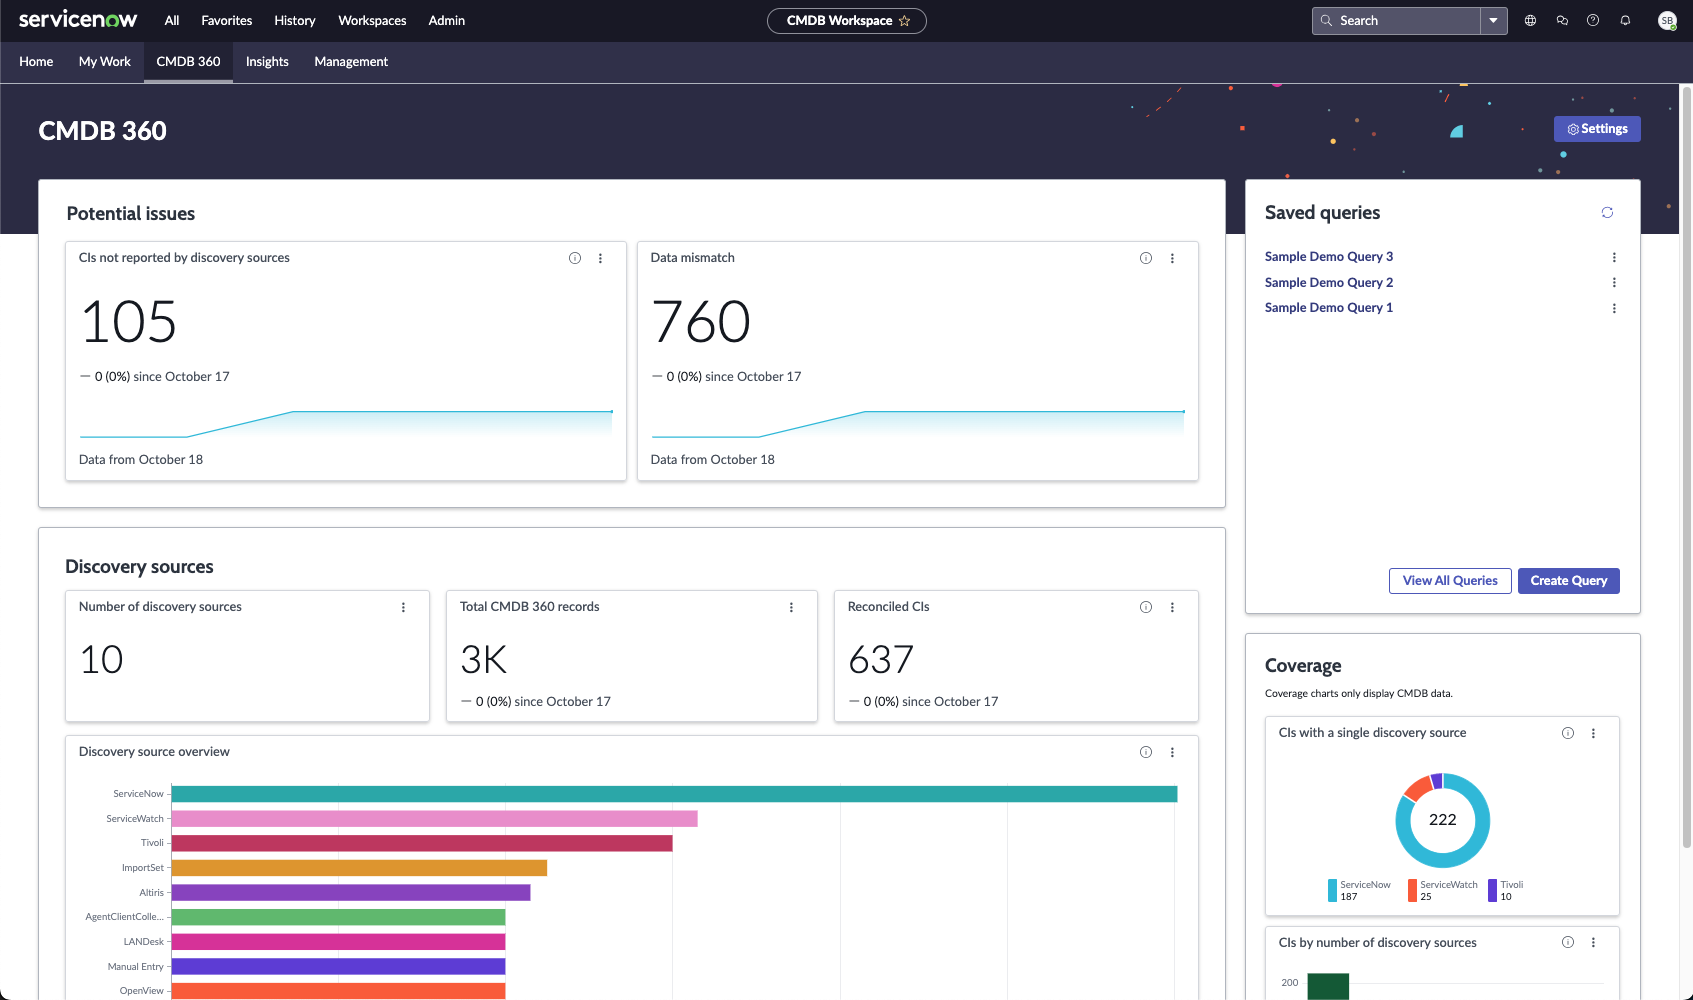Favorite CMDB Workspace with the star

click(x=905, y=21)
